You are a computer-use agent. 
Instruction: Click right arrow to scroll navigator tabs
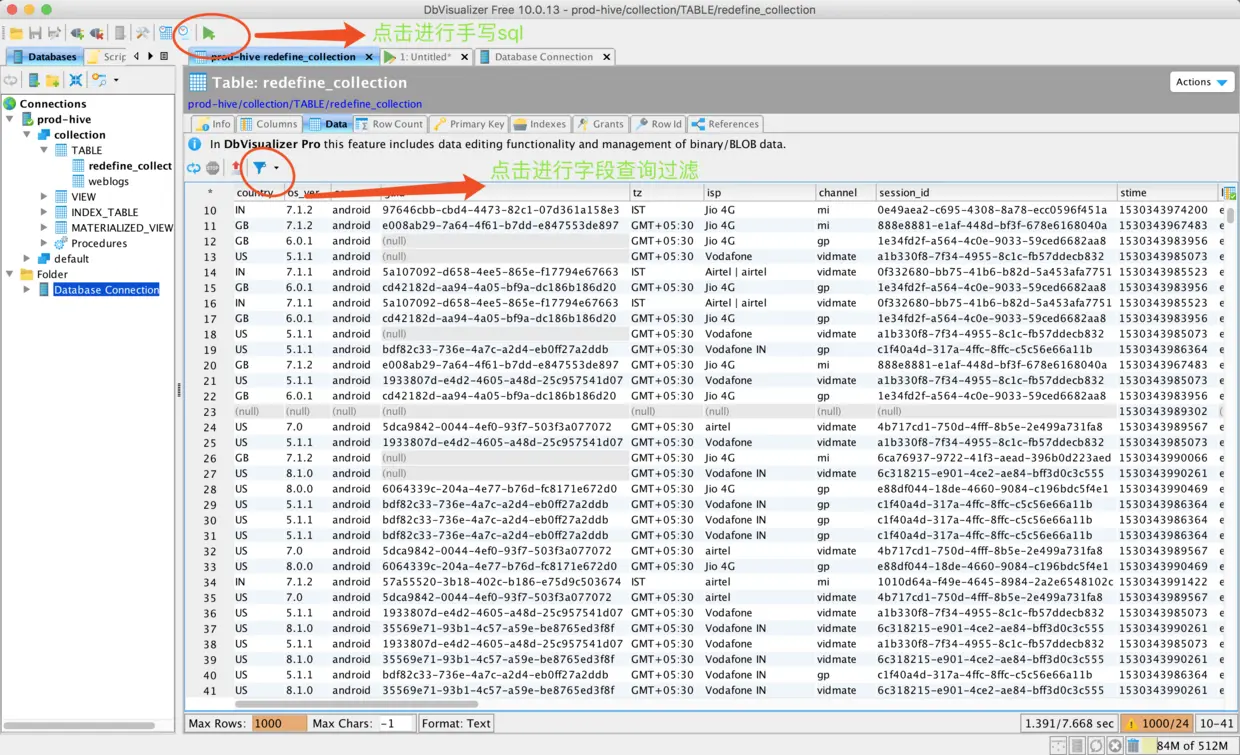[x=150, y=56]
